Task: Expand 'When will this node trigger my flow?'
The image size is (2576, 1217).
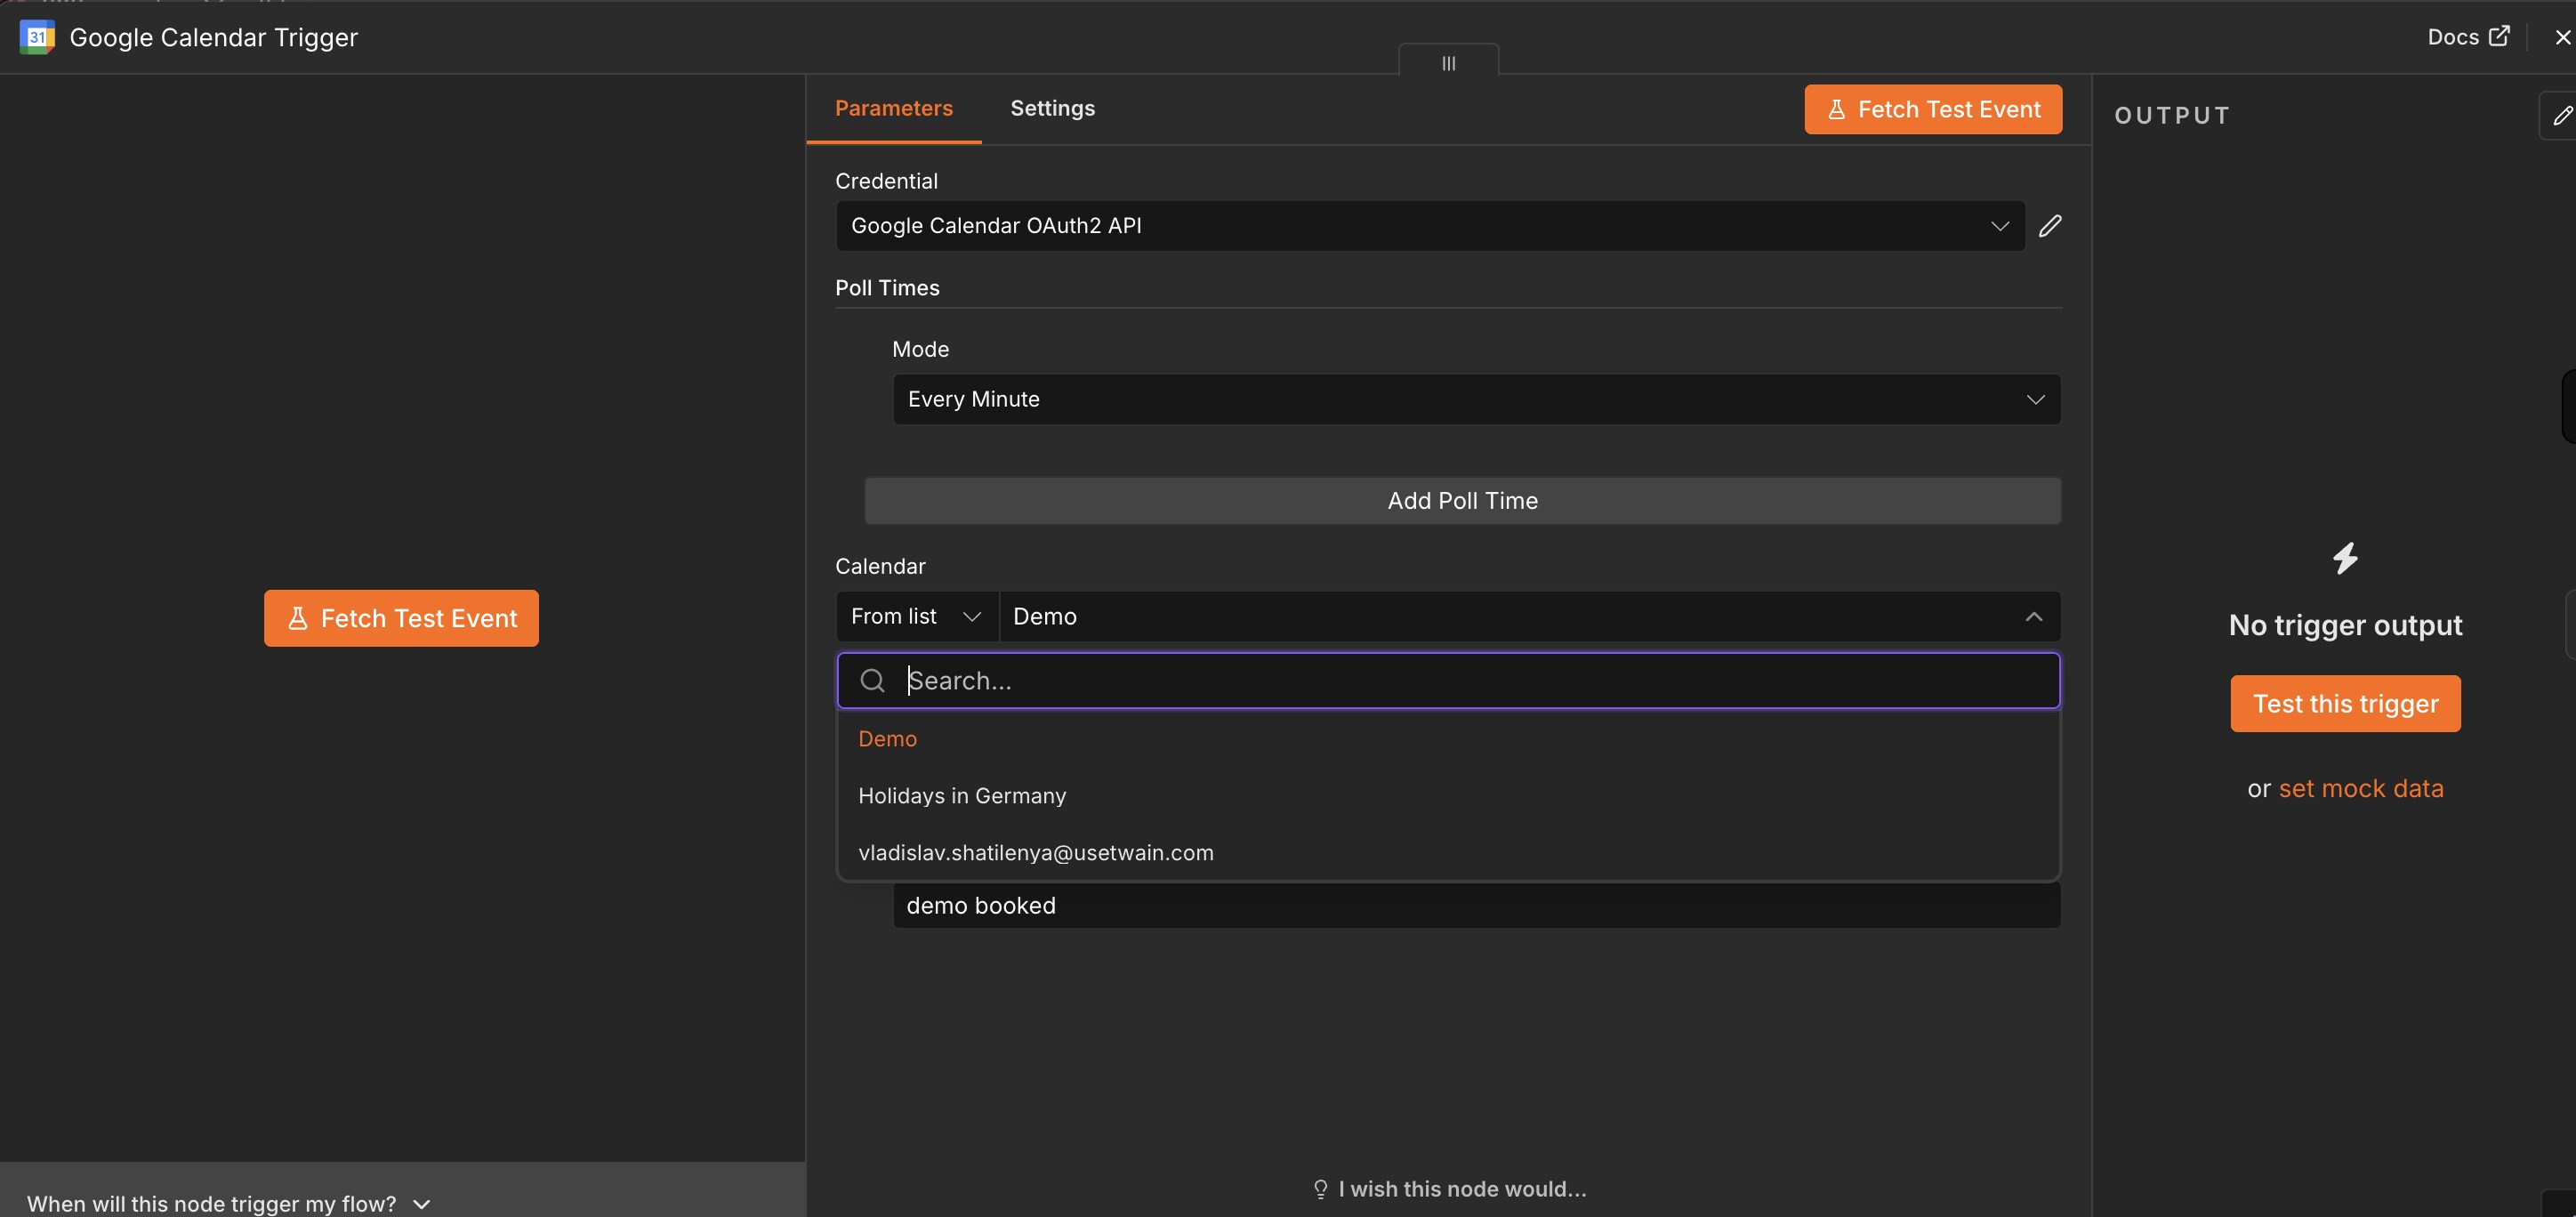Action: click(228, 1203)
